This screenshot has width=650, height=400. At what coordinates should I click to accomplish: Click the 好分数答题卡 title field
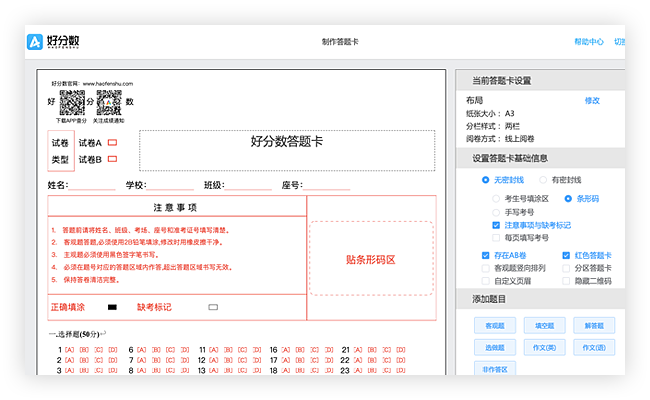coord(286,142)
